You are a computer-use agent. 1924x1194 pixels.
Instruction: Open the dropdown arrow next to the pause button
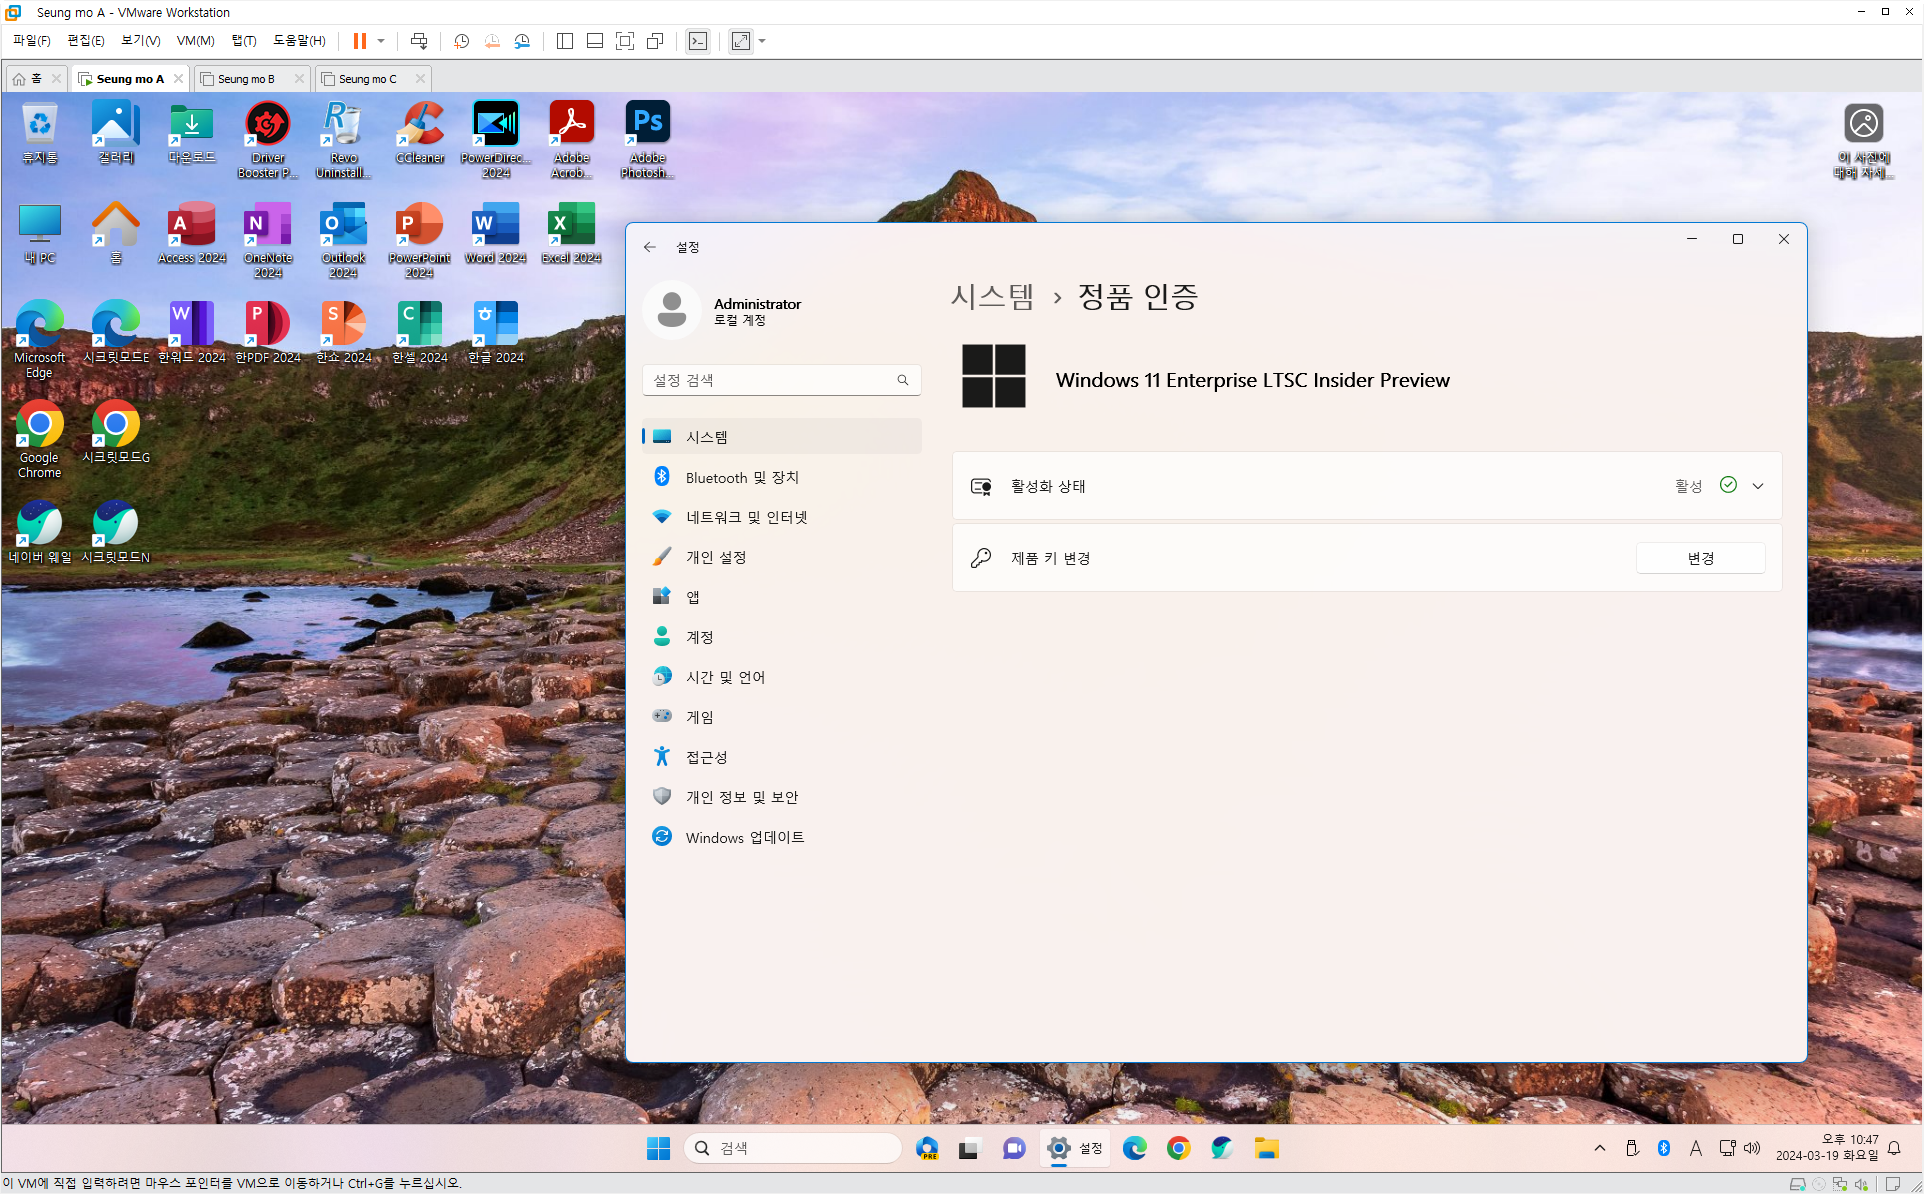point(381,41)
